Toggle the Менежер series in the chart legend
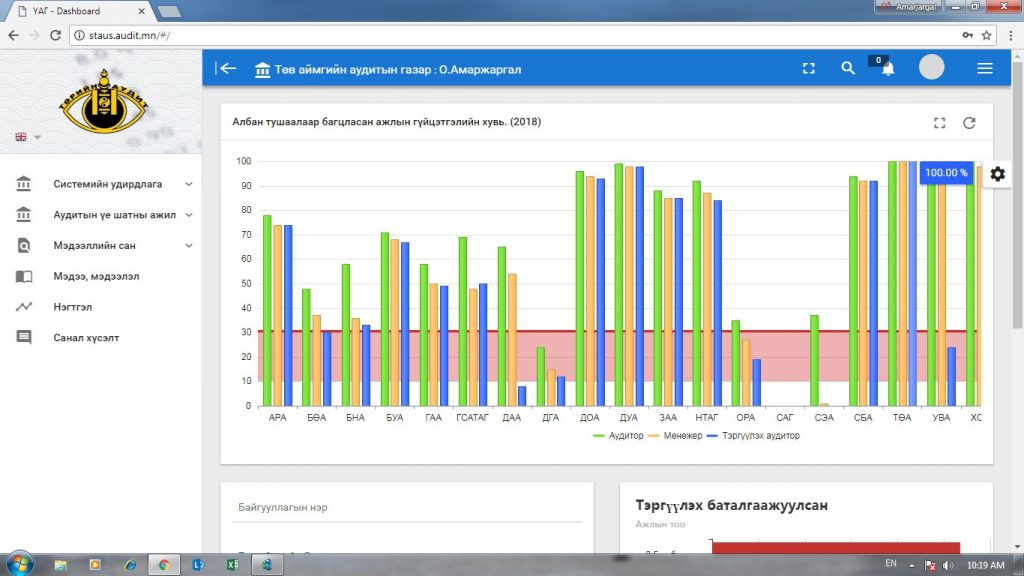Screen dimensions: 1024x576 click(675, 436)
